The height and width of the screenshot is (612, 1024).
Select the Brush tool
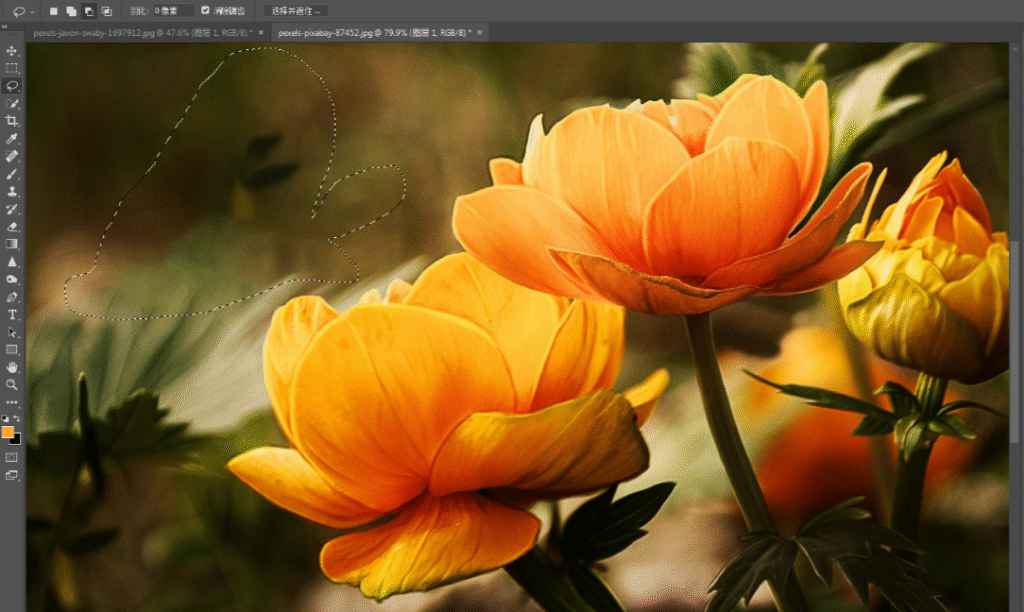coord(12,174)
